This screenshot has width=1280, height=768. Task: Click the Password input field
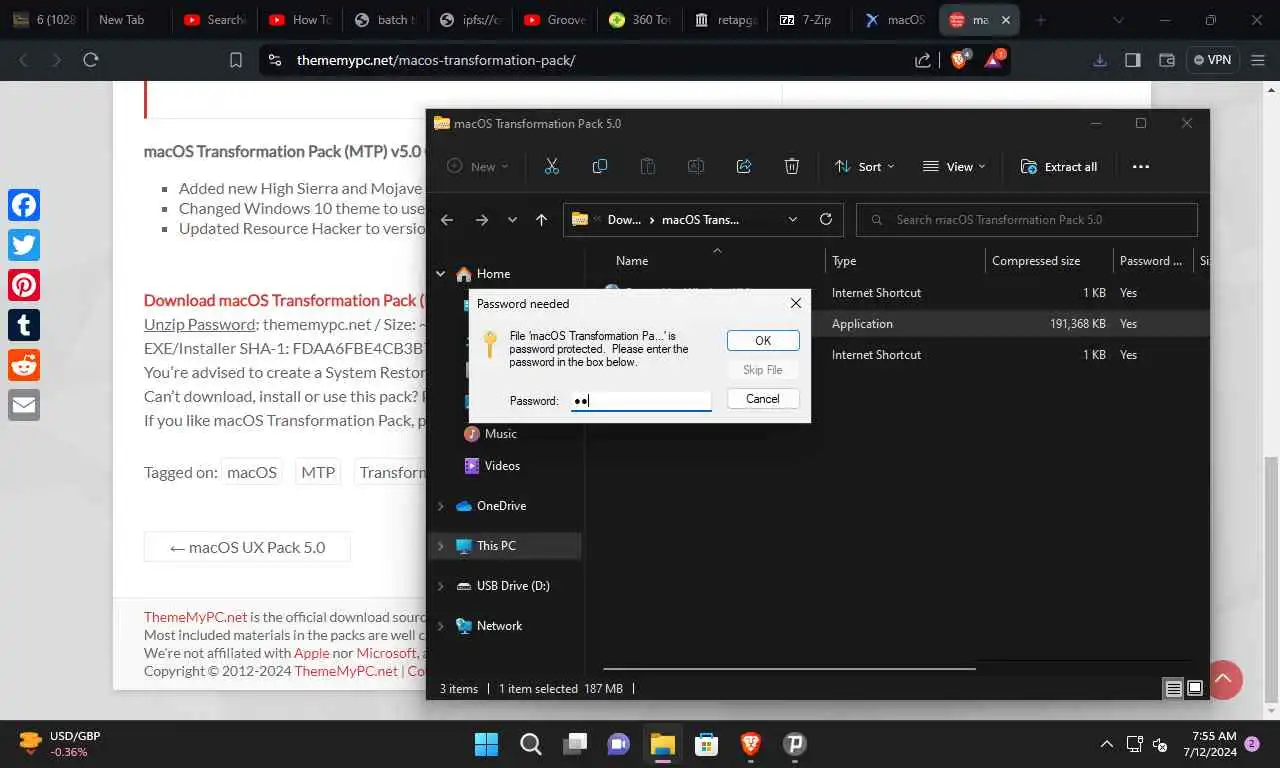640,401
